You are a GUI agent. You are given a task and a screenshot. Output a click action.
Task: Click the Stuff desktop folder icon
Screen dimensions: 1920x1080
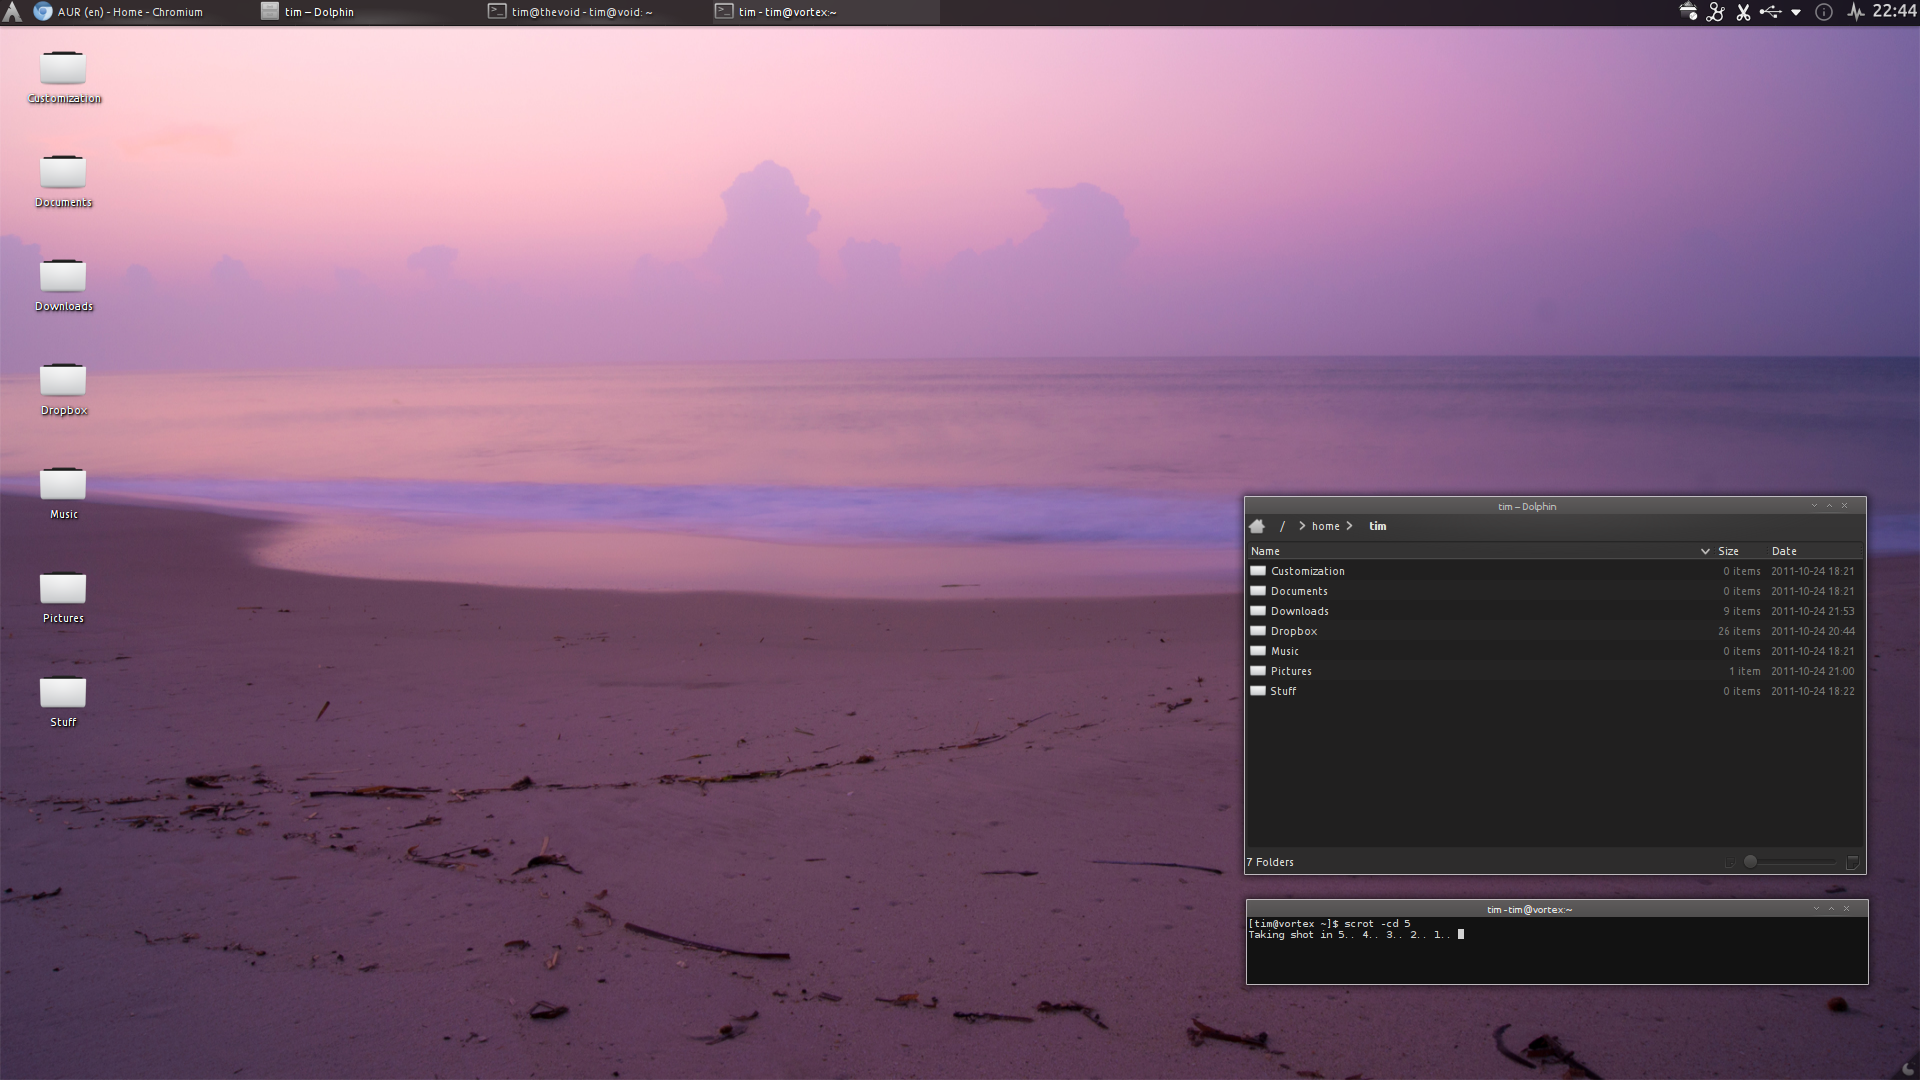(63, 692)
